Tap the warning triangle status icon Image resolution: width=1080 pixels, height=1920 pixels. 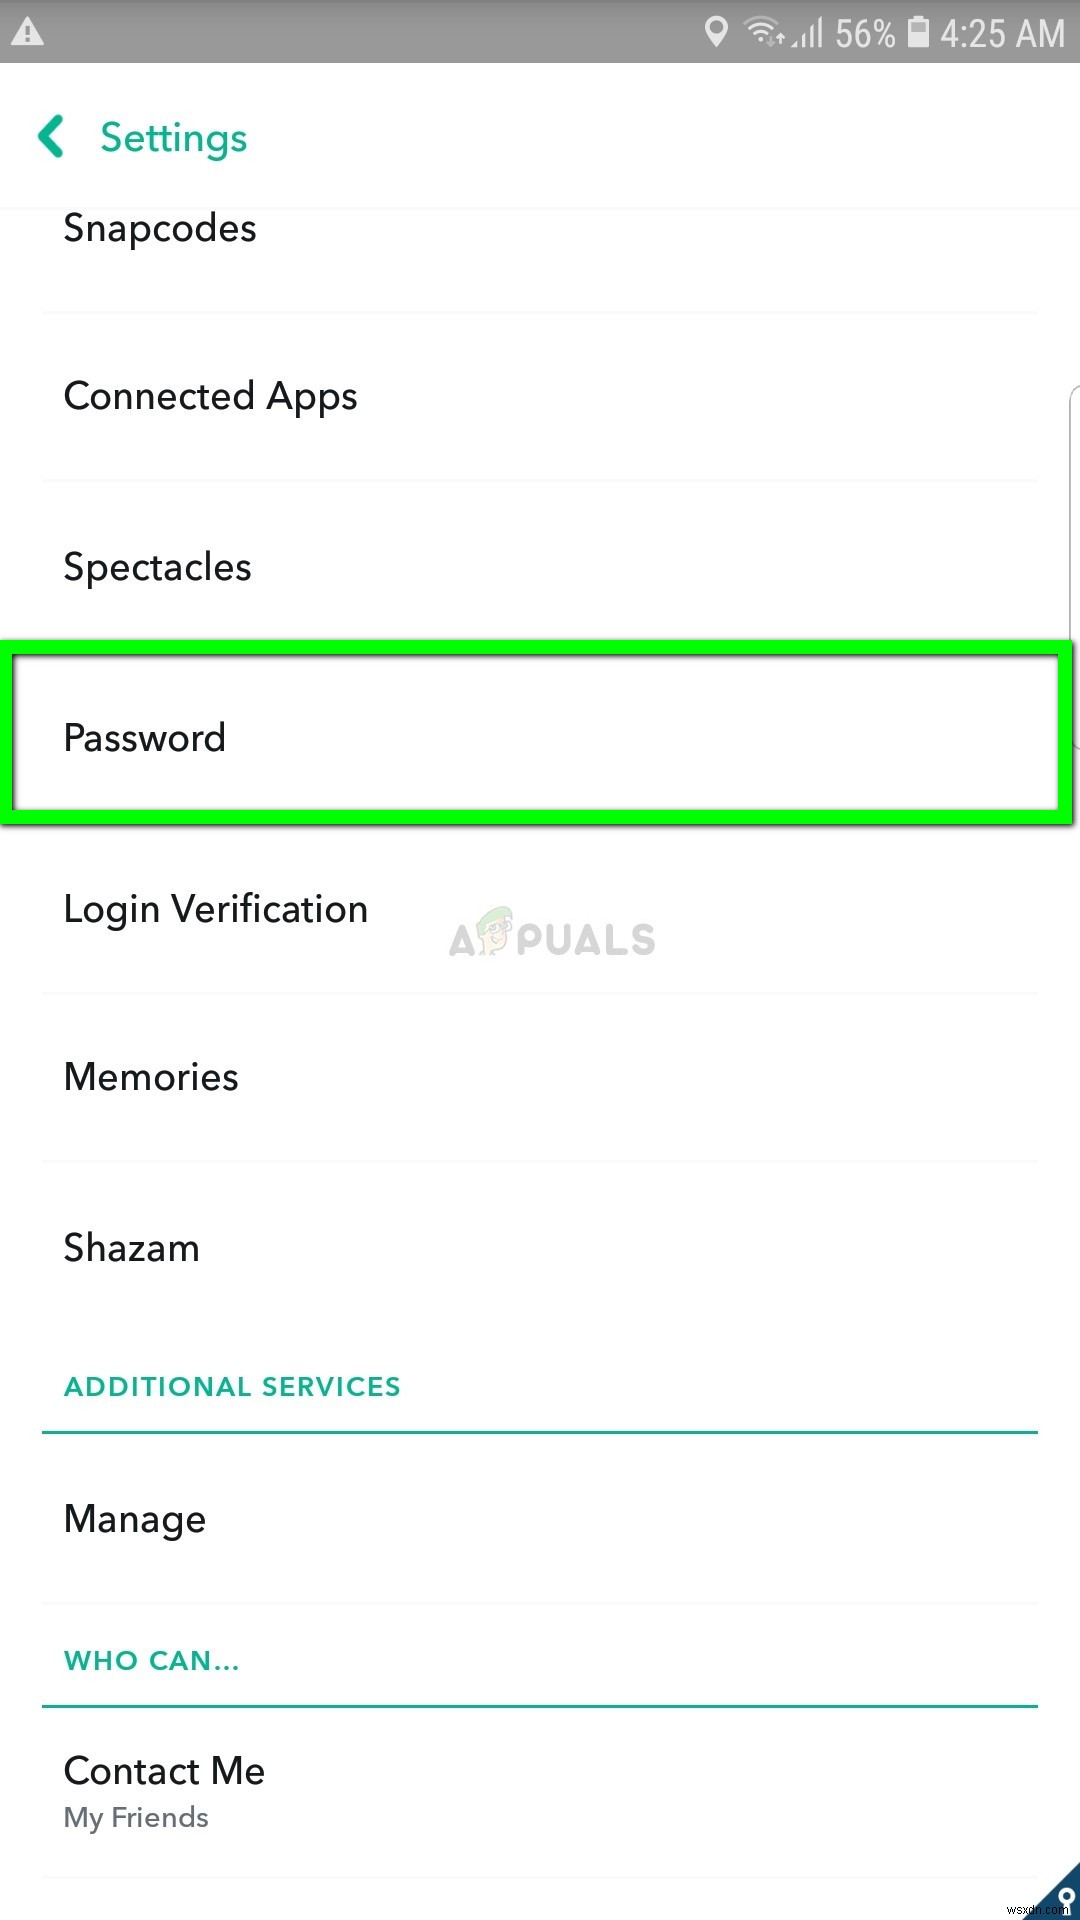(x=27, y=32)
